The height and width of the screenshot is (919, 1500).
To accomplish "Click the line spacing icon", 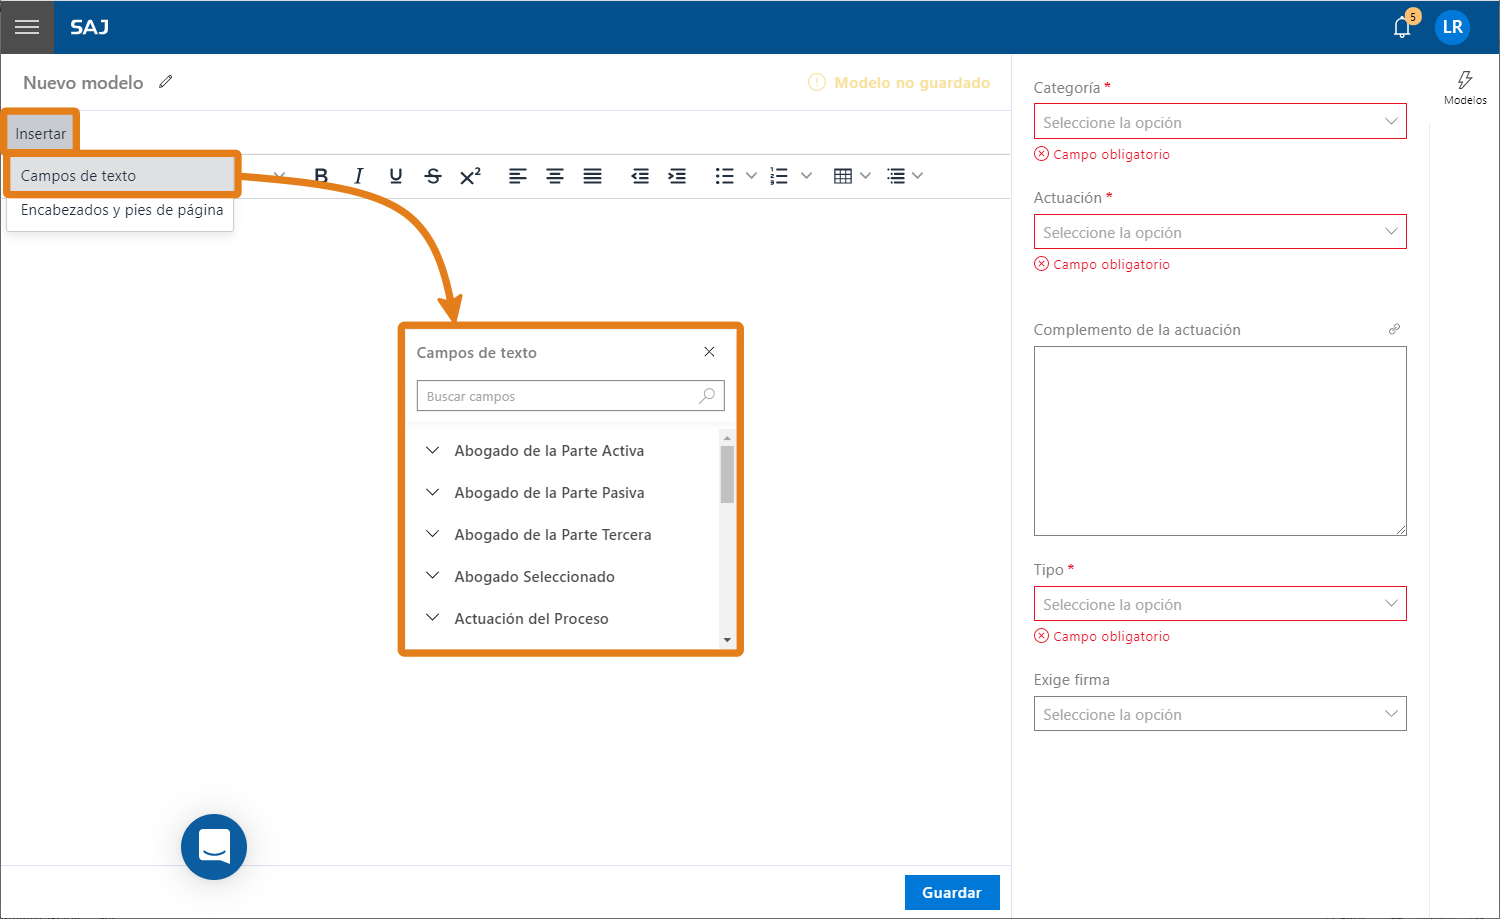I will (897, 176).
